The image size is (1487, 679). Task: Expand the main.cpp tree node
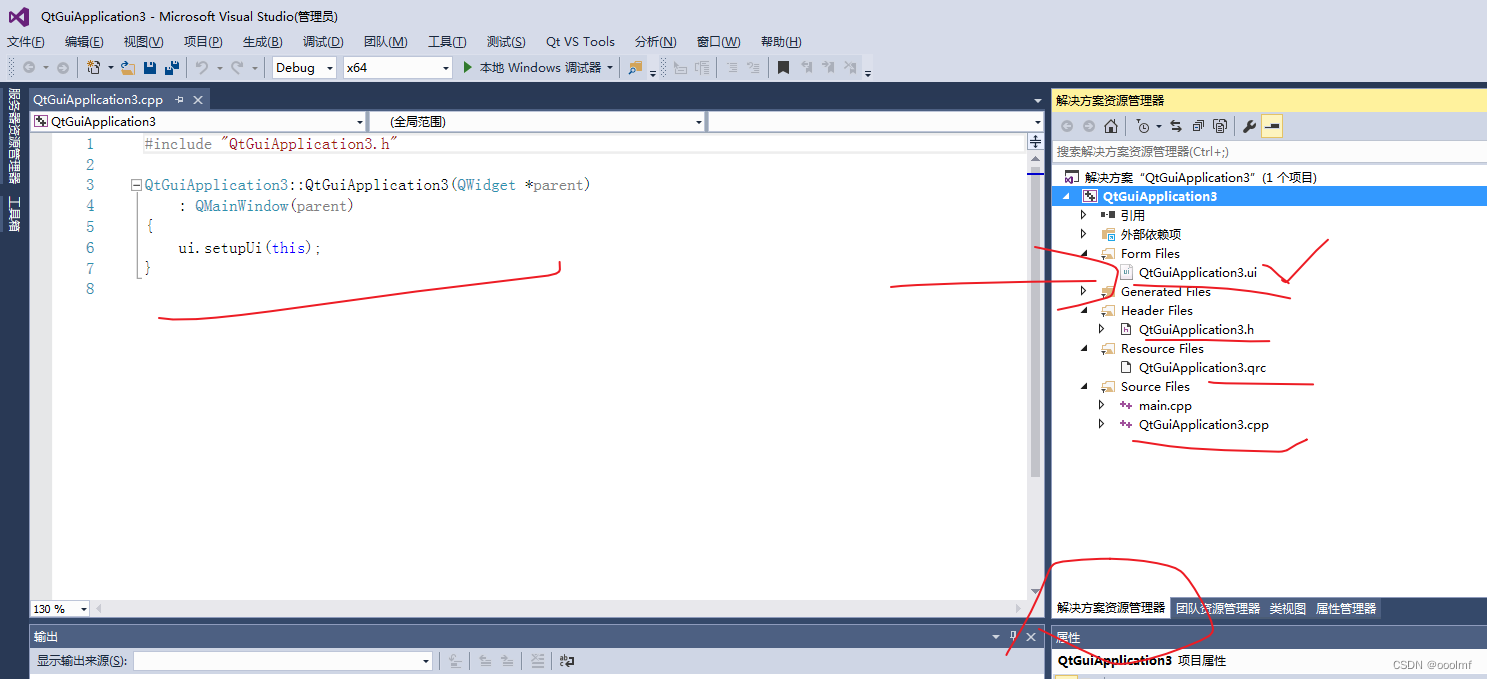click(1102, 405)
